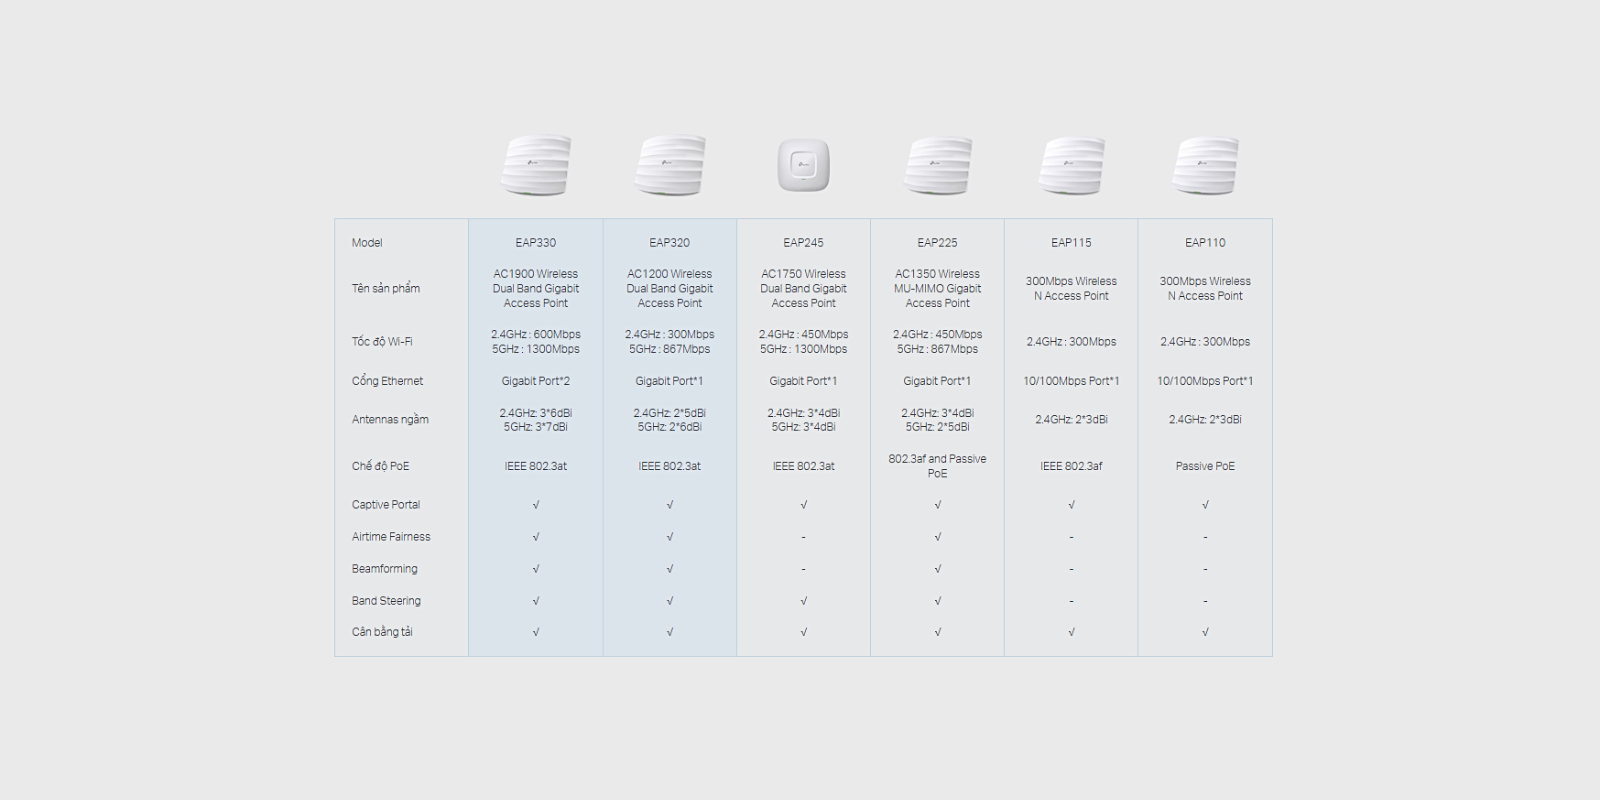Click EAP245 antenna cell 5GHz: 3*4dBi
1600x800 pixels.
[x=804, y=420]
